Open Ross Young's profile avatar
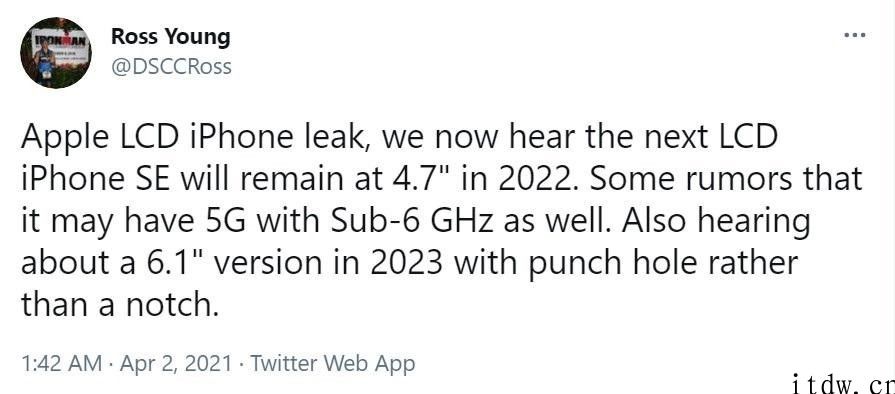 point(55,53)
